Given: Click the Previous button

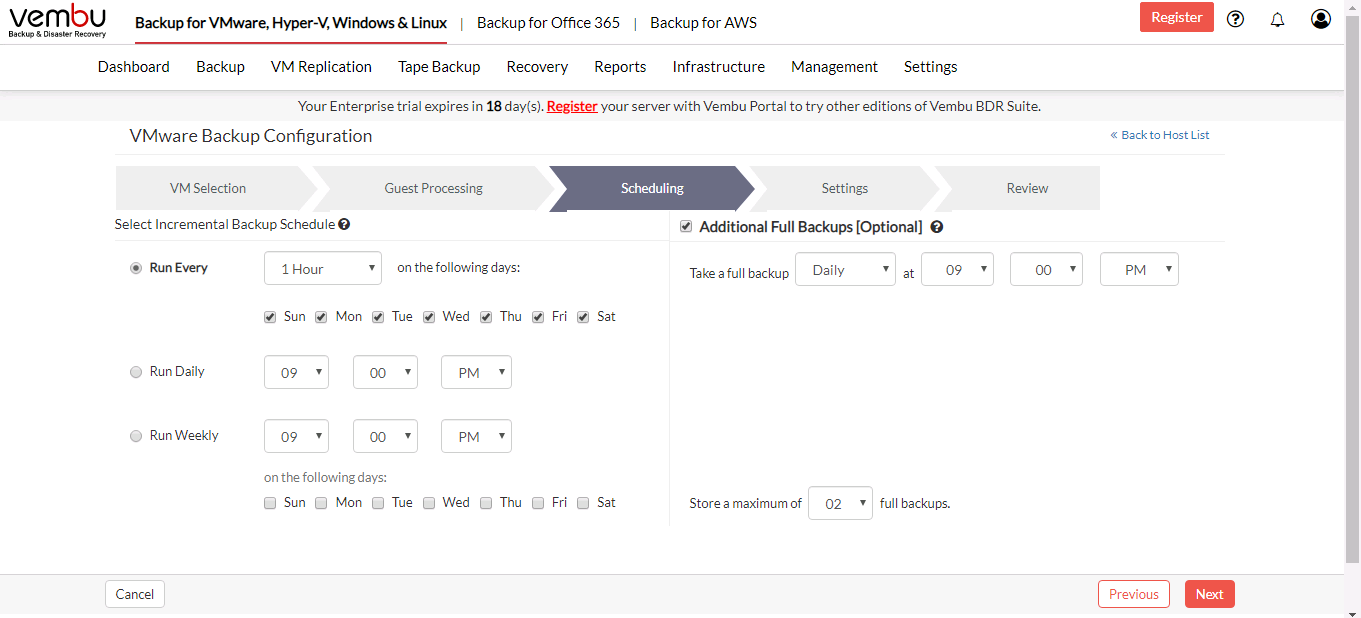Looking at the screenshot, I should coord(1134,594).
